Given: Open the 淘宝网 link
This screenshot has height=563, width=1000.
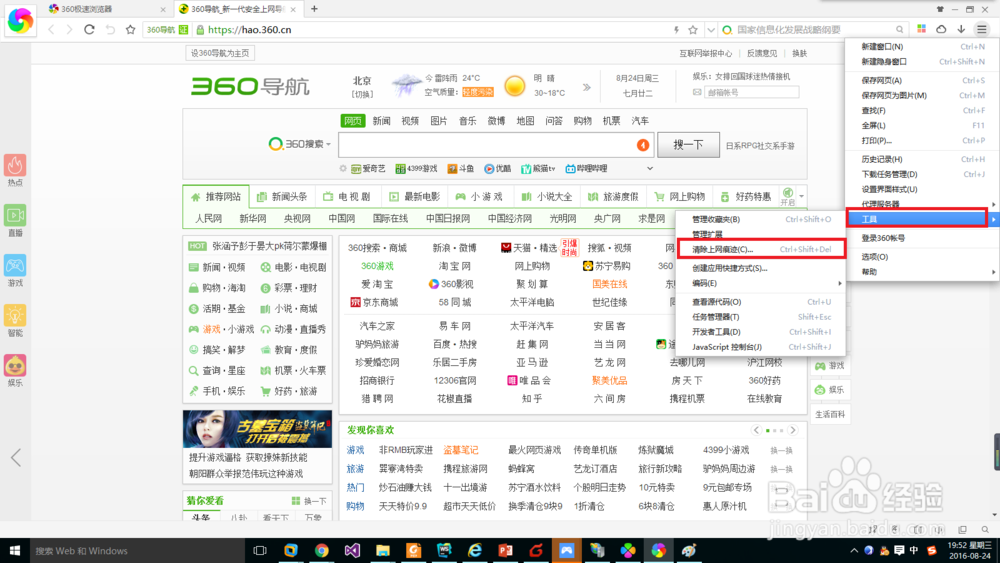Looking at the screenshot, I should pos(454,266).
